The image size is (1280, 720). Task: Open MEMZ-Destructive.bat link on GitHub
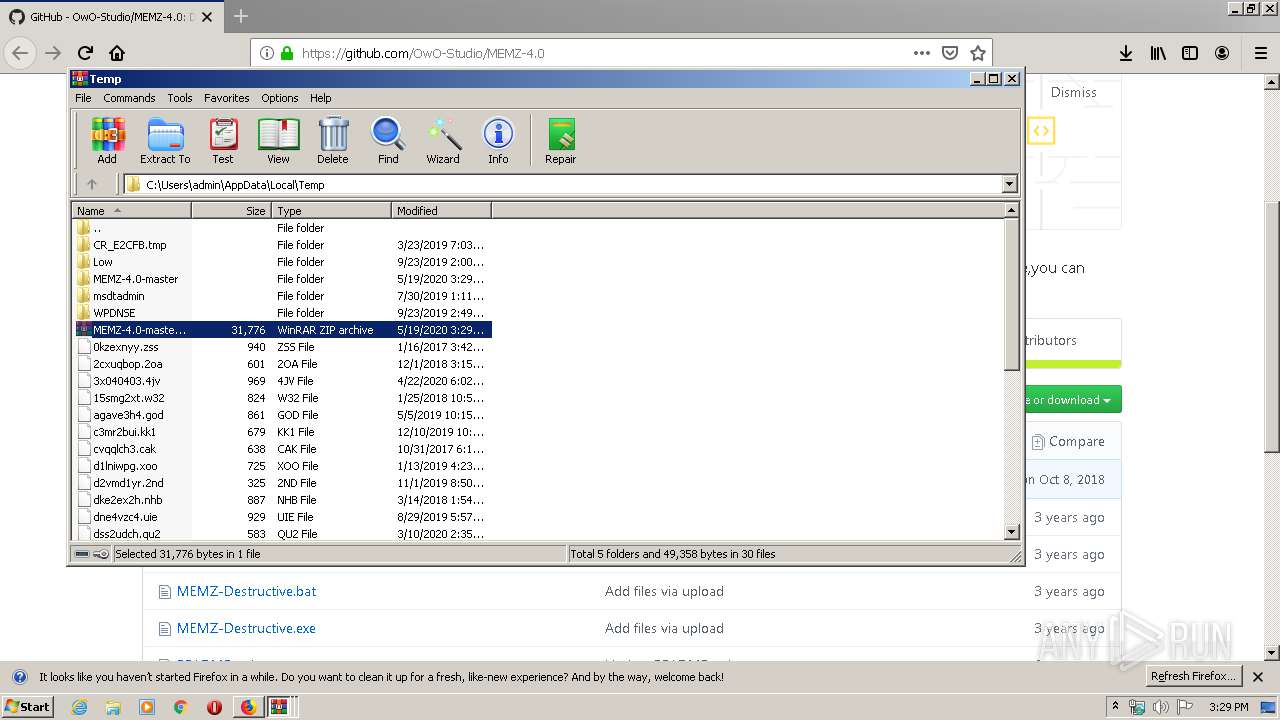point(246,591)
